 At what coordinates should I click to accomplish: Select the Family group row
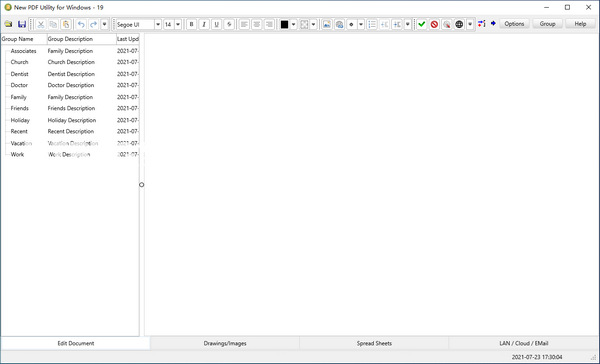tap(70, 97)
